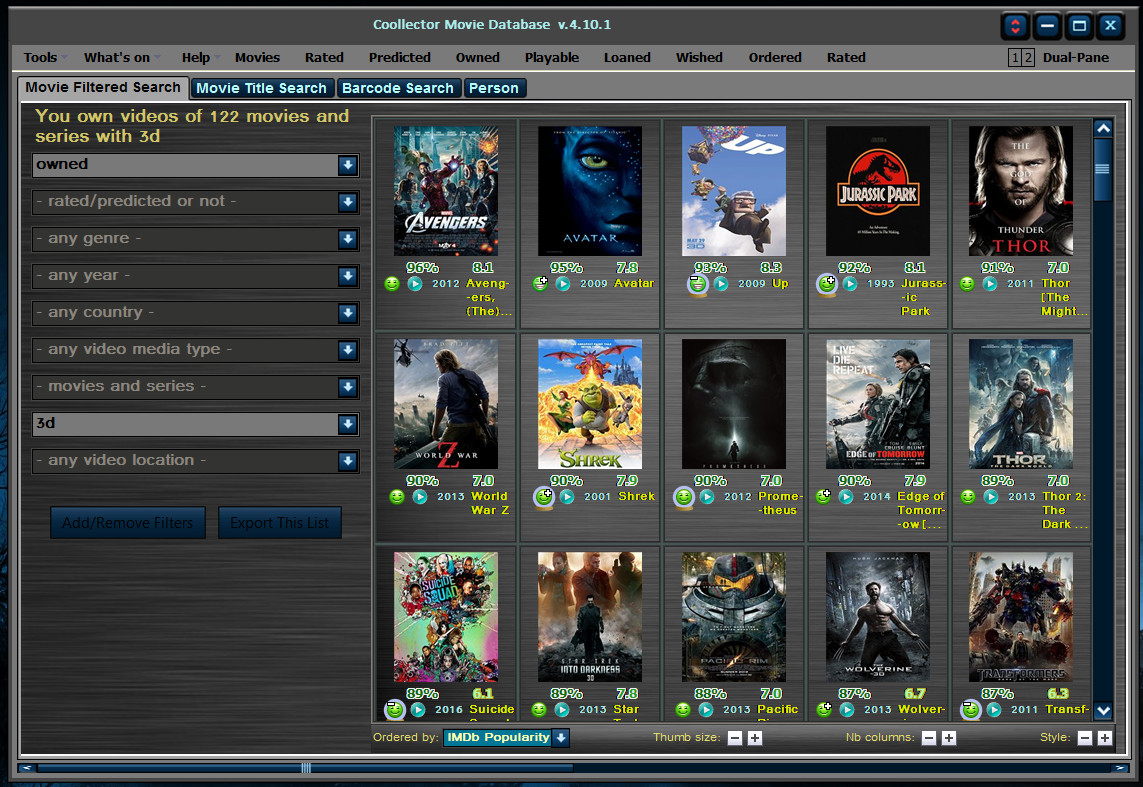
Task: Click the play icon for 2001 Shrek
Action: pos(567,496)
